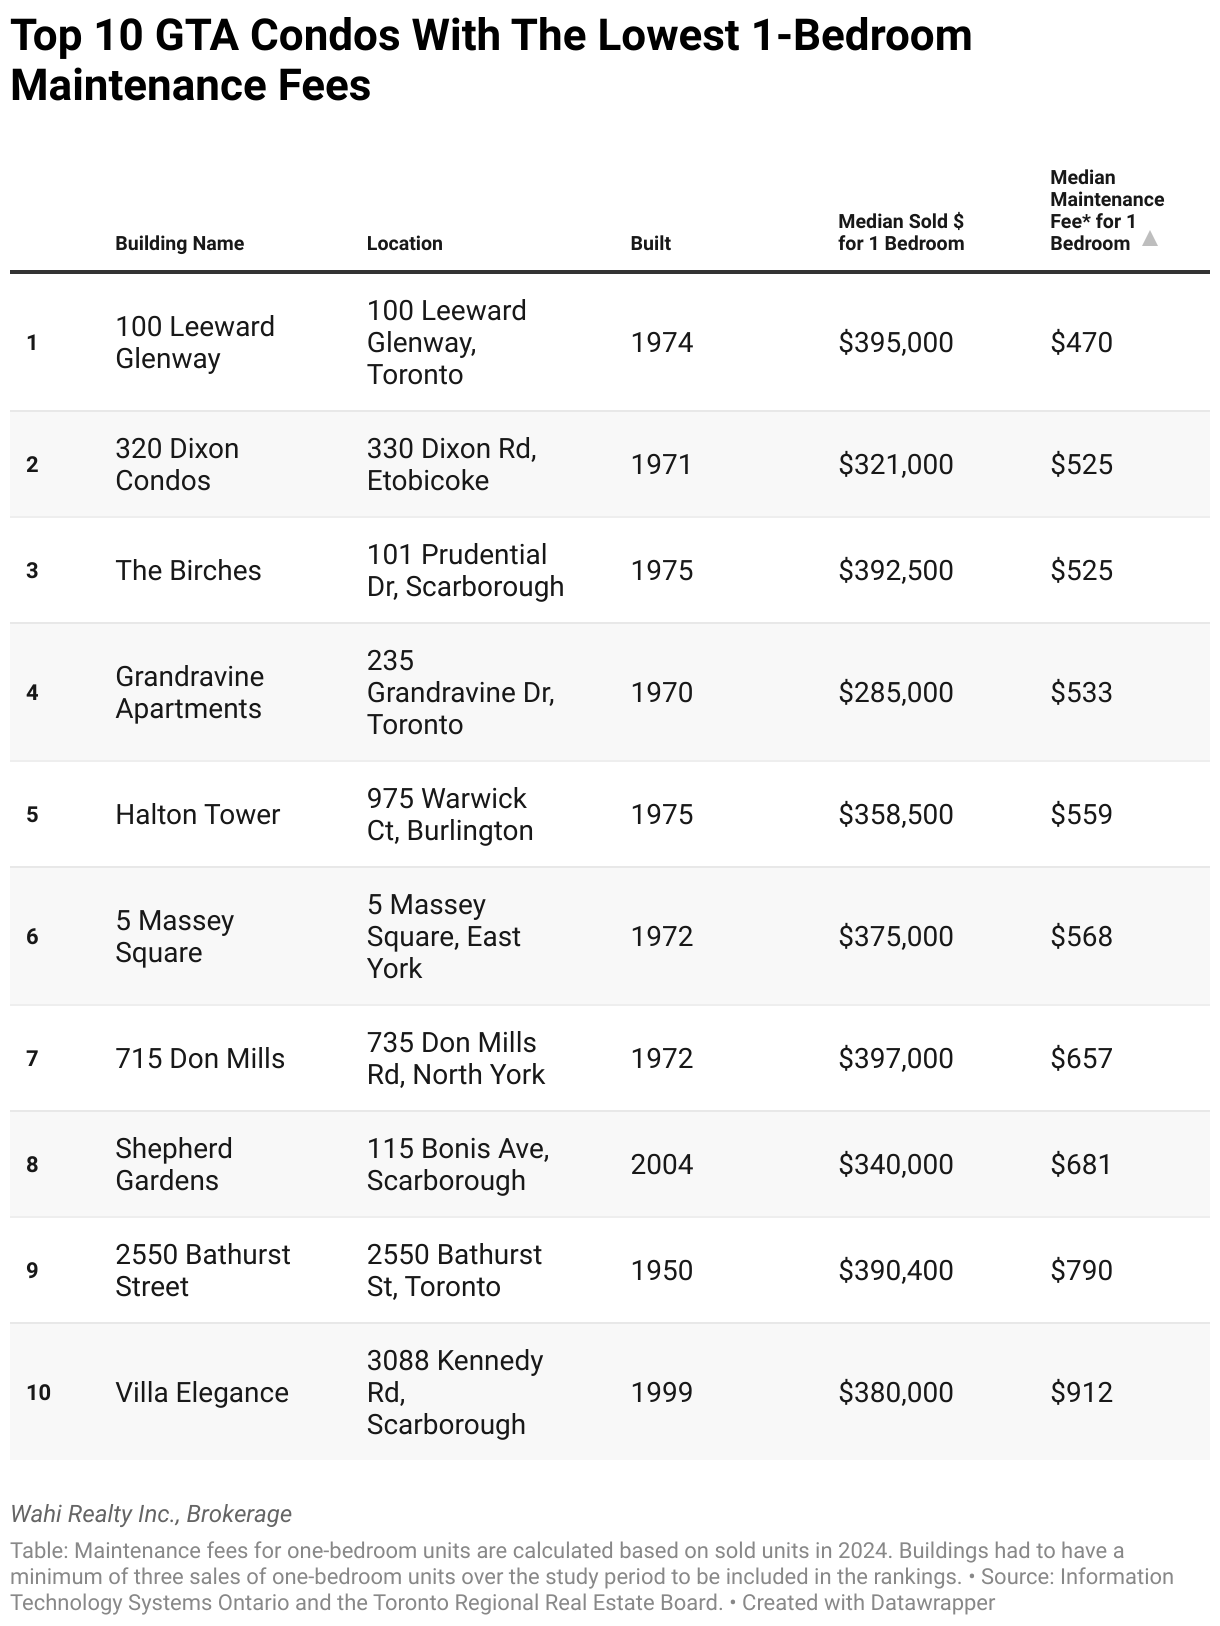The height and width of the screenshot is (1626, 1220).
Task: Click the sort arrow beside Median Maintenance Fee
Action: pos(1150,239)
